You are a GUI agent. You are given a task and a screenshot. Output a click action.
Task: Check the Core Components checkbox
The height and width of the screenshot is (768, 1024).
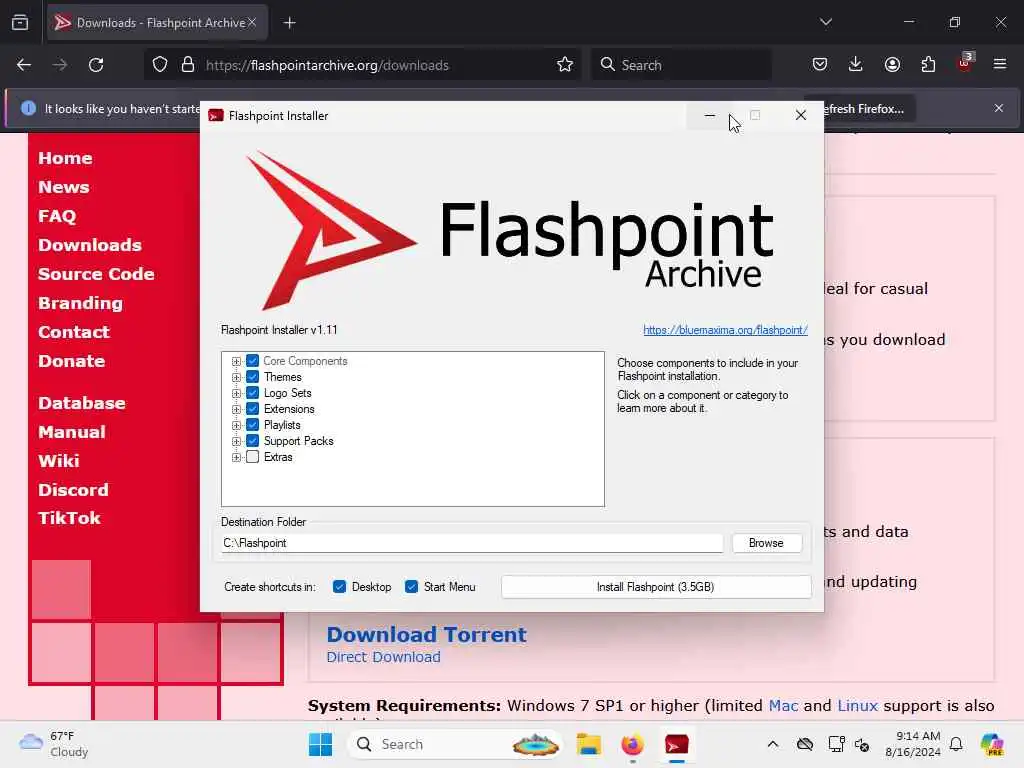[253, 361]
